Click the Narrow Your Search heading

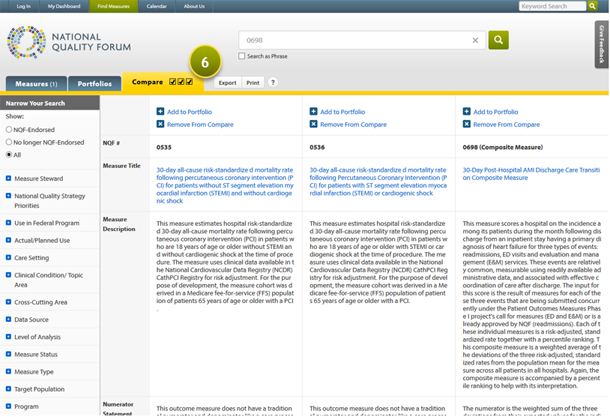pyautogui.click(x=35, y=103)
